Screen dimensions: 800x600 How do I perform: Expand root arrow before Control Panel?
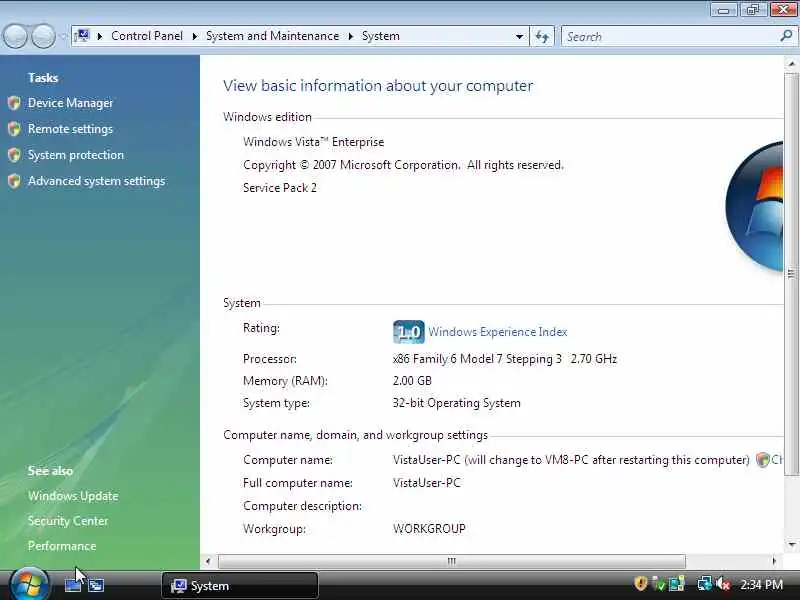coord(100,36)
